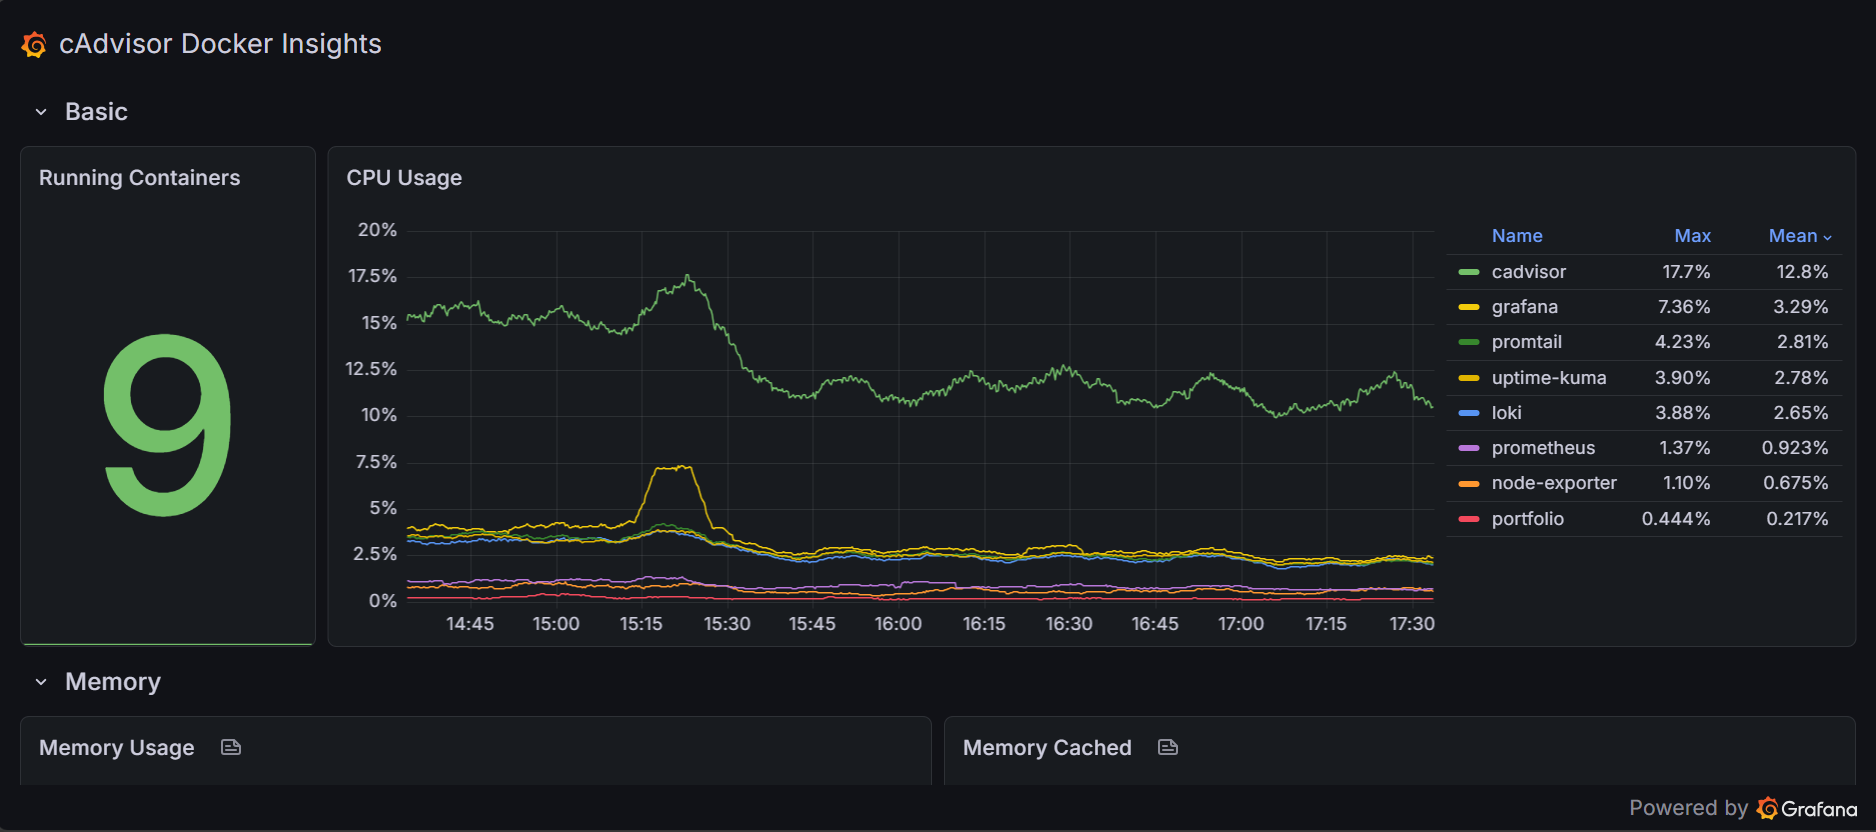
Task: Click the running containers value 9
Action: pyautogui.click(x=168, y=425)
